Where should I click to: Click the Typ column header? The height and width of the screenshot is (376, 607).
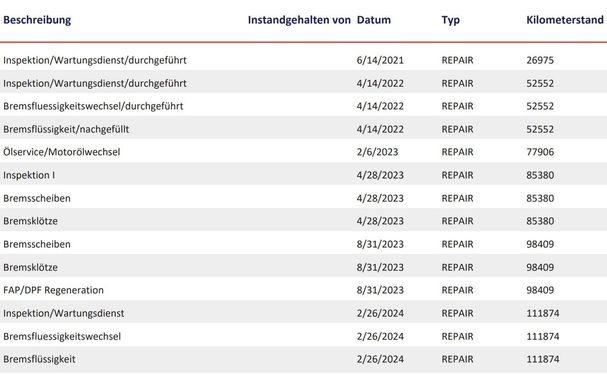pos(451,20)
